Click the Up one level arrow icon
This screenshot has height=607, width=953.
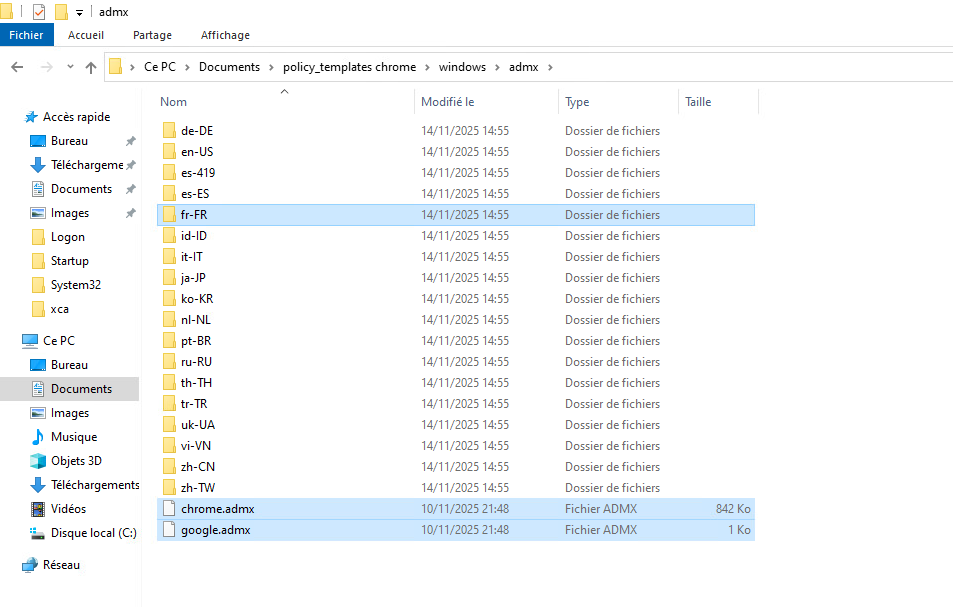click(x=91, y=67)
